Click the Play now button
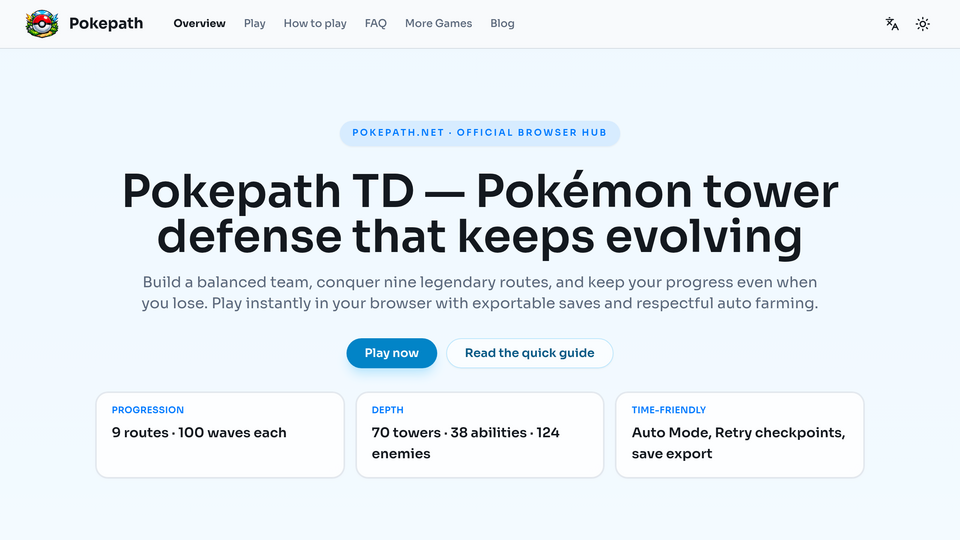This screenshot has width=960, height=540. coord(392,353)
